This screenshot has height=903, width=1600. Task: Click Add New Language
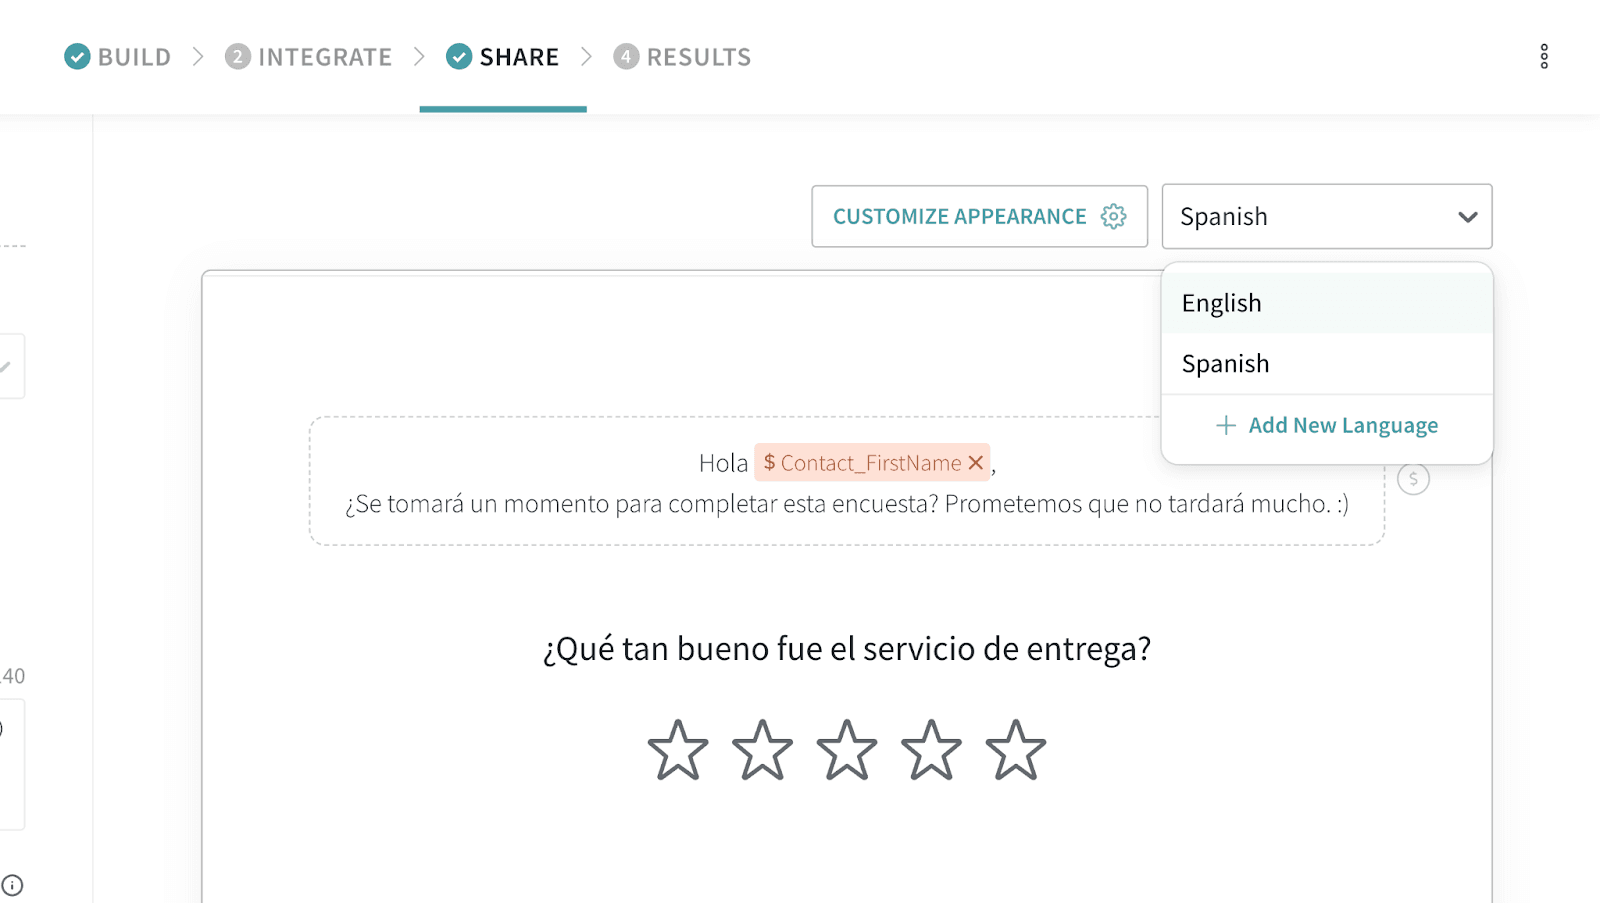point(1327,426)
